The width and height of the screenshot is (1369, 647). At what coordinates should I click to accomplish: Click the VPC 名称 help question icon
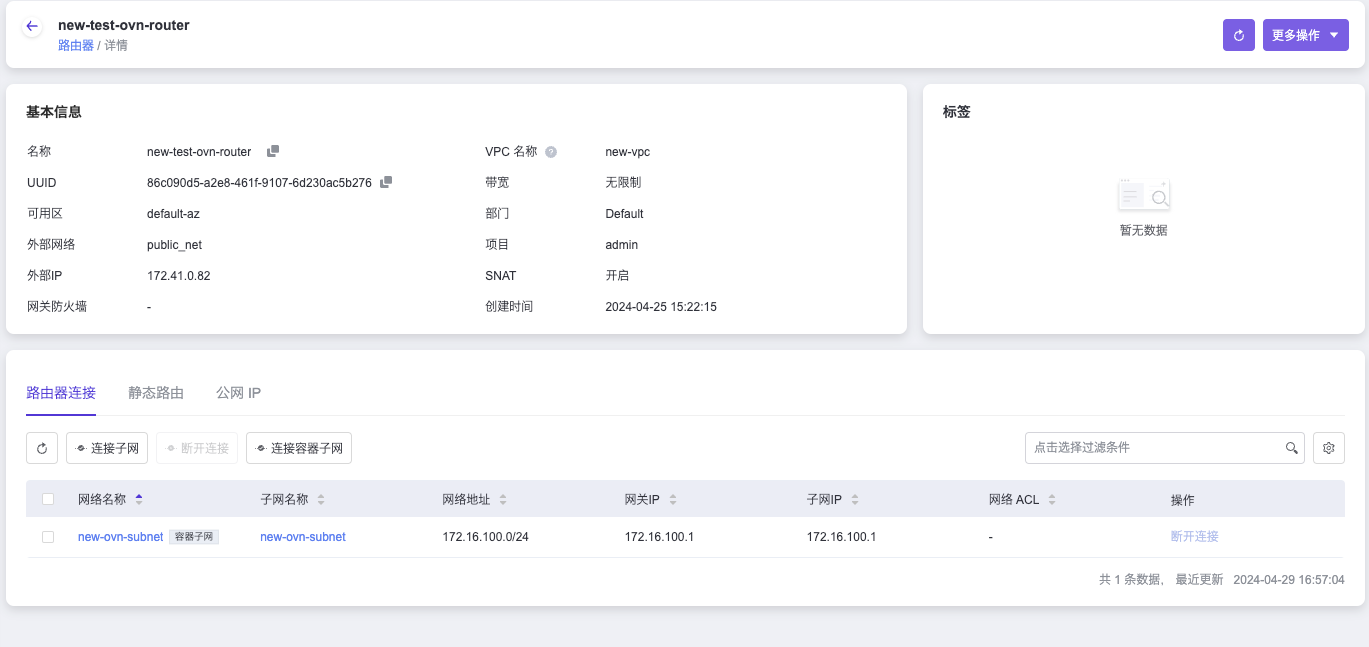coord(551,152)
